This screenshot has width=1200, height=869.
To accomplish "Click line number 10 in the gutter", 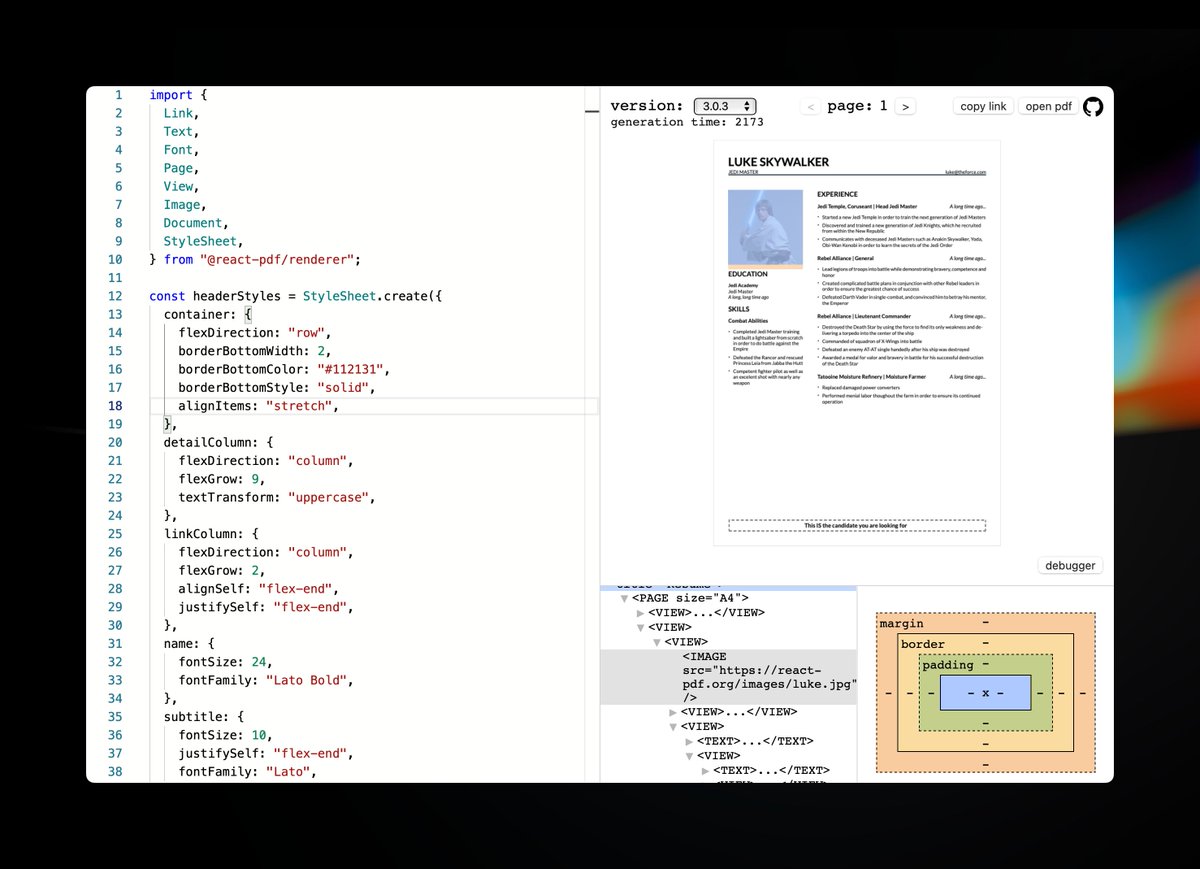I will click(x=118, y=259).
